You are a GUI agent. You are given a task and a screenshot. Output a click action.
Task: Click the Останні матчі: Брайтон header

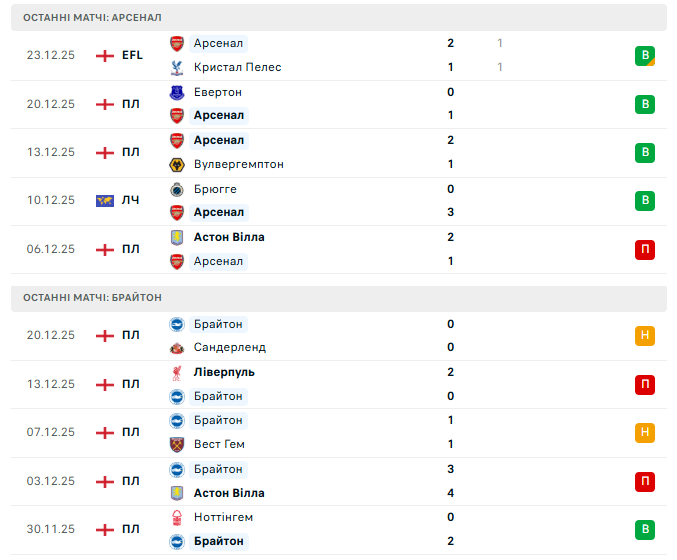point(92,297)
